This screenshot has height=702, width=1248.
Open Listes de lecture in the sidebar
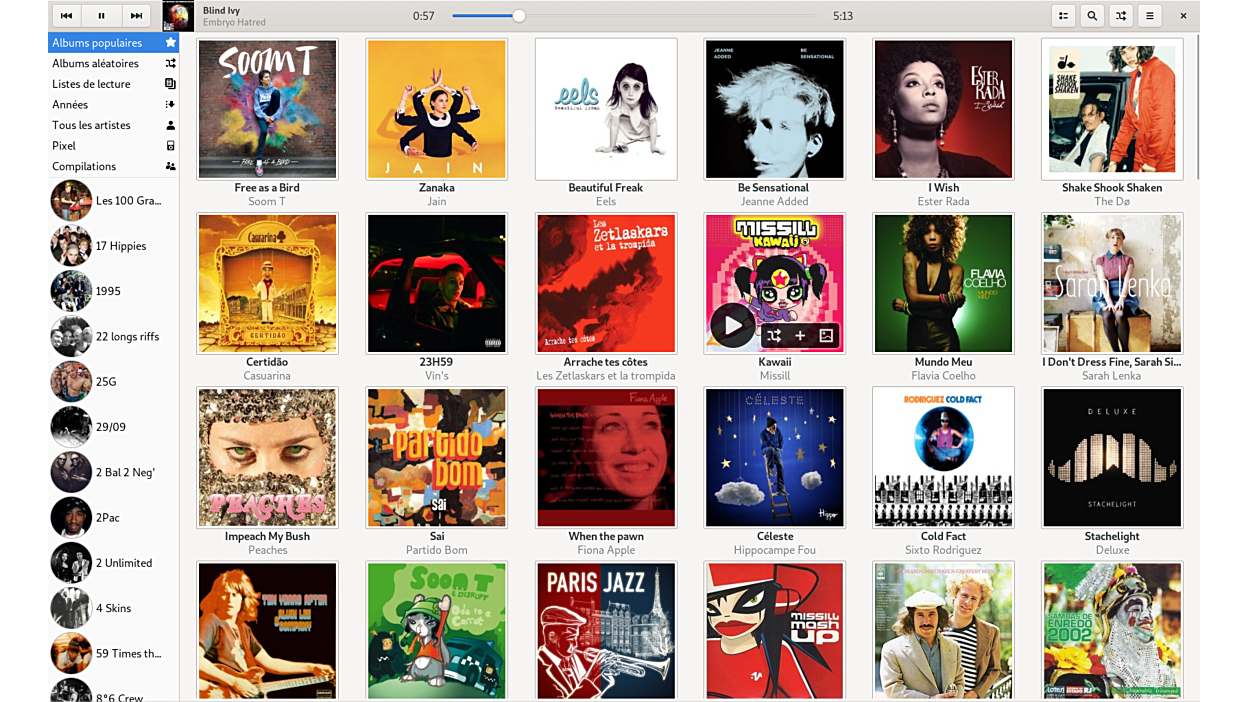pyautogui.click(x=113, y=84)
